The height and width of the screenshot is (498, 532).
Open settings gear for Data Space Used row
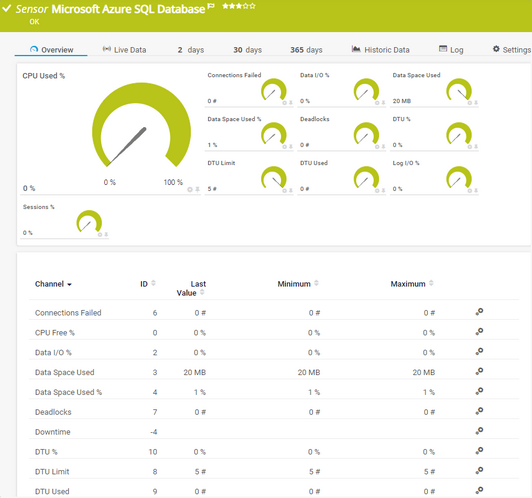coord(479,371)
